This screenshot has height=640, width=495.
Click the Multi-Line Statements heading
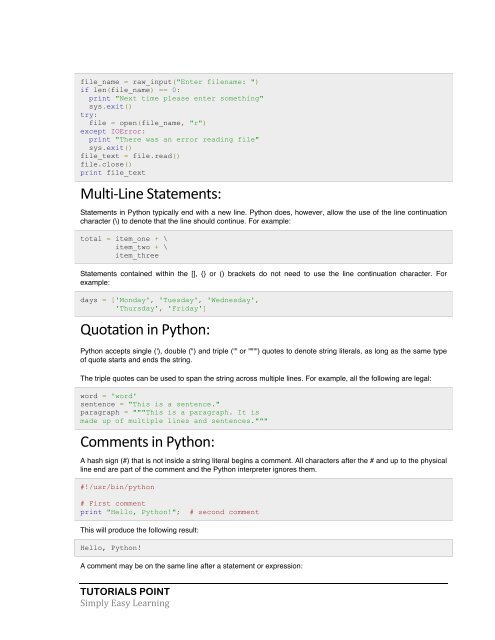point(151,194)
